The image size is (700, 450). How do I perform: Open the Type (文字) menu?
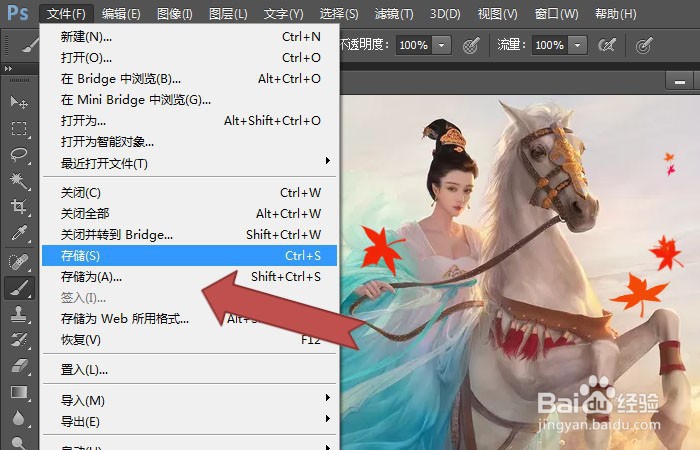coord(283,14)
